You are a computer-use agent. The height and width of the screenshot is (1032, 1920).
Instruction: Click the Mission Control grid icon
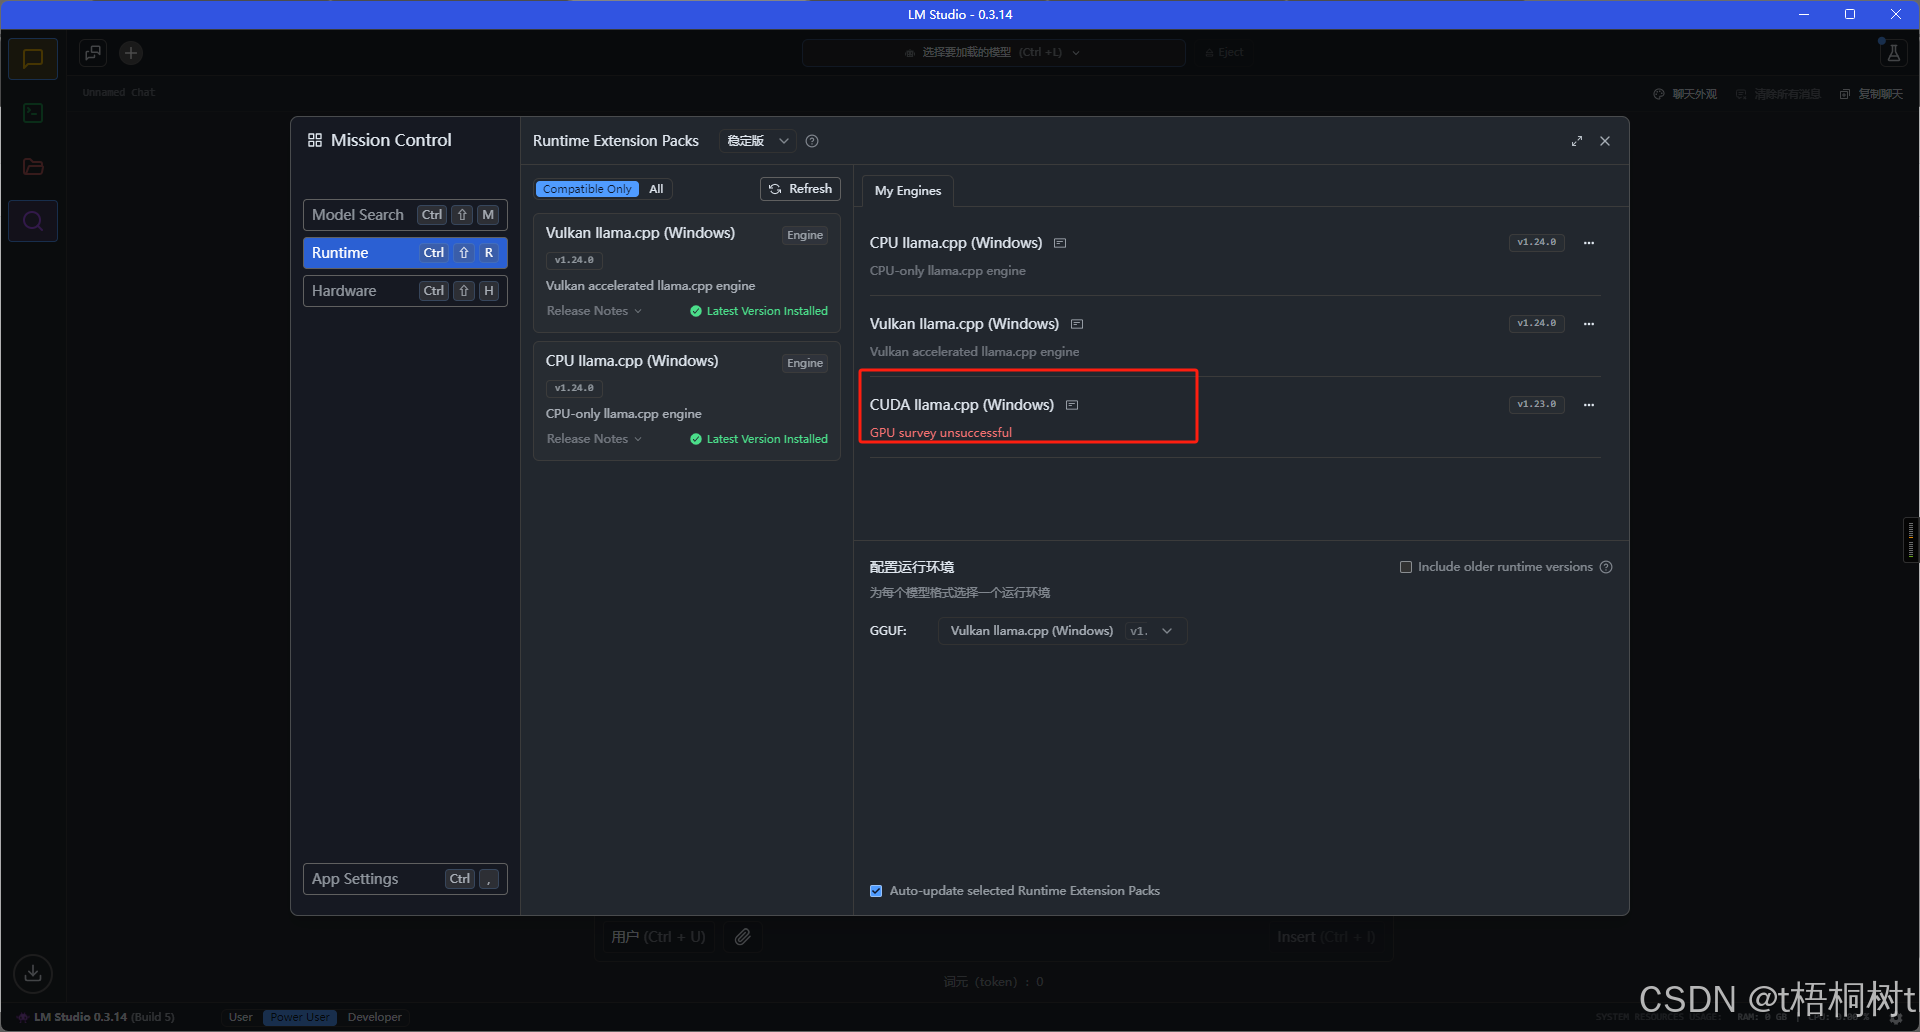coord(315,140)
